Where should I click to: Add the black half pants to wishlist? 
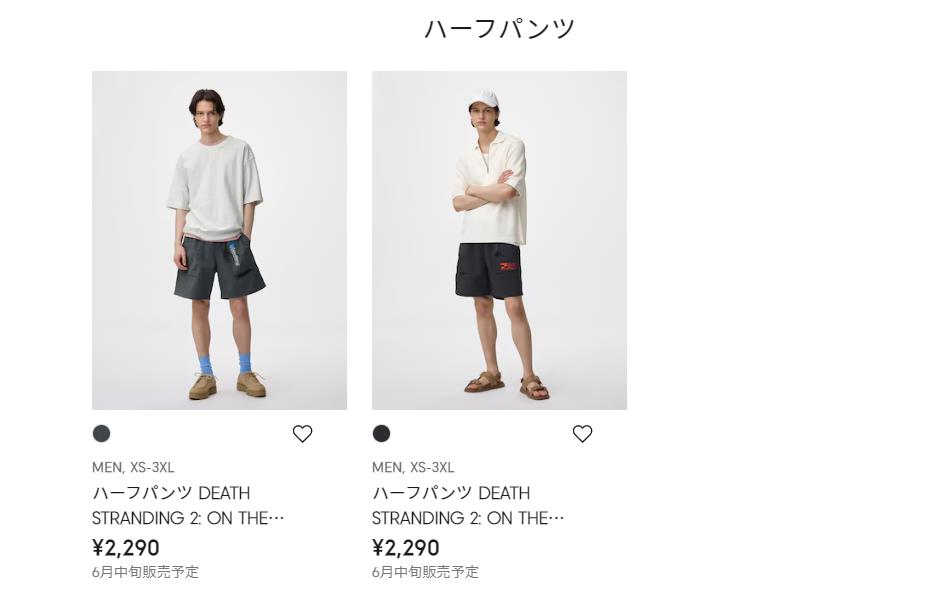tap(582, 433)
